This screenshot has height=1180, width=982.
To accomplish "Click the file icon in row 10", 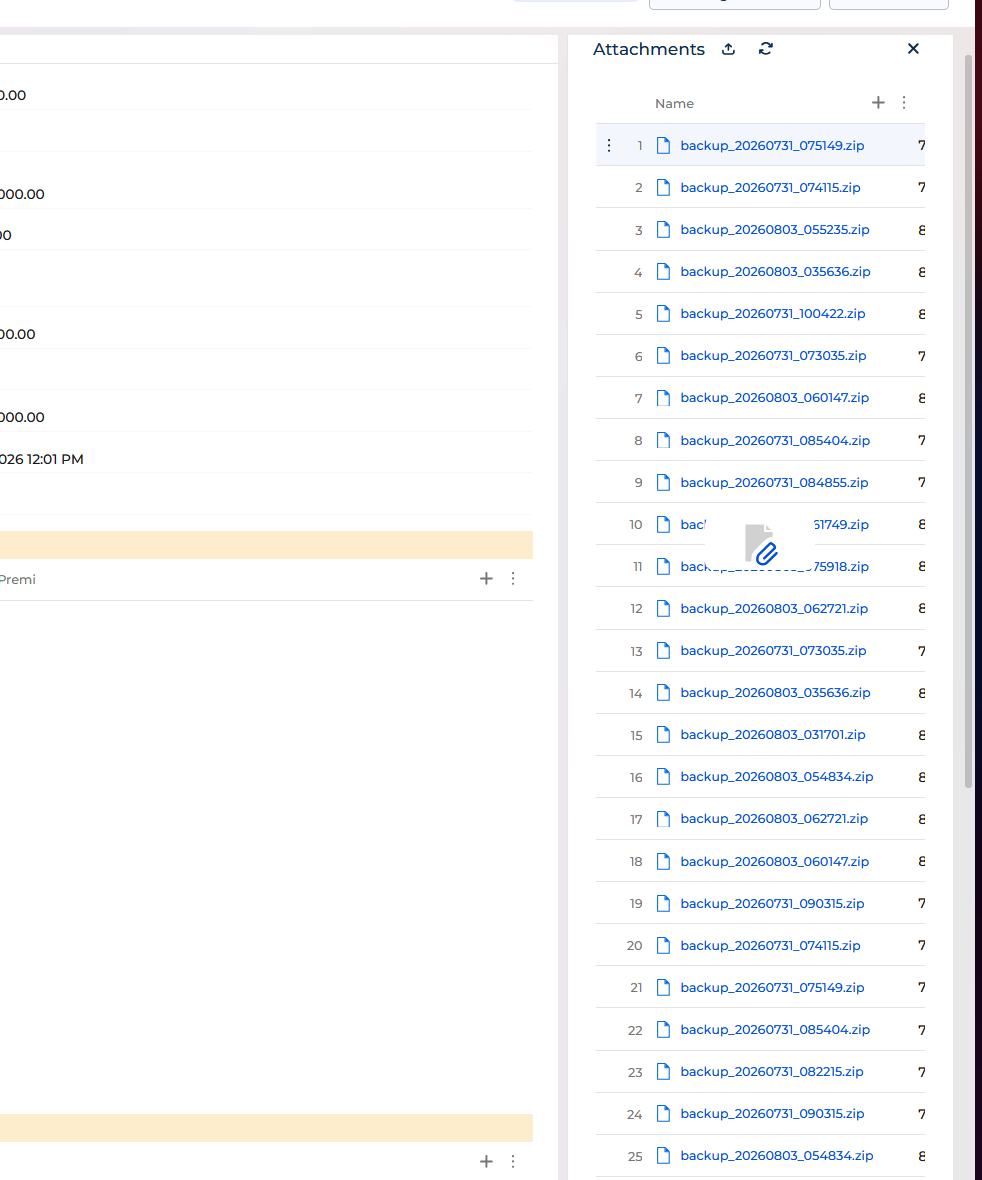I will pos(663,525).
